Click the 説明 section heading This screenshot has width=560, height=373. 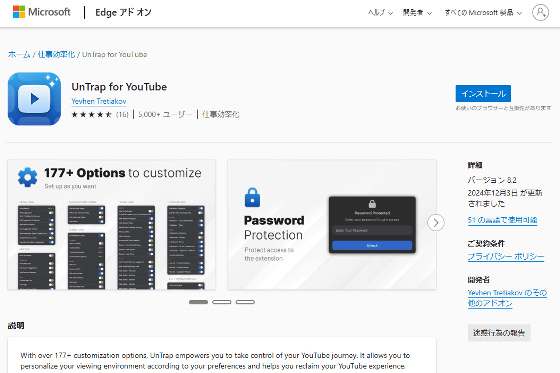pyautogui.click(x=16, y=325)
